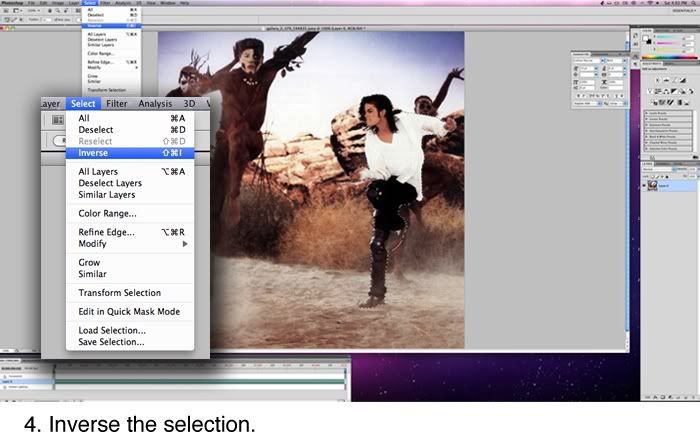
Task: Open the 3D menu in the magnified bar
Action: coord(189,104)
